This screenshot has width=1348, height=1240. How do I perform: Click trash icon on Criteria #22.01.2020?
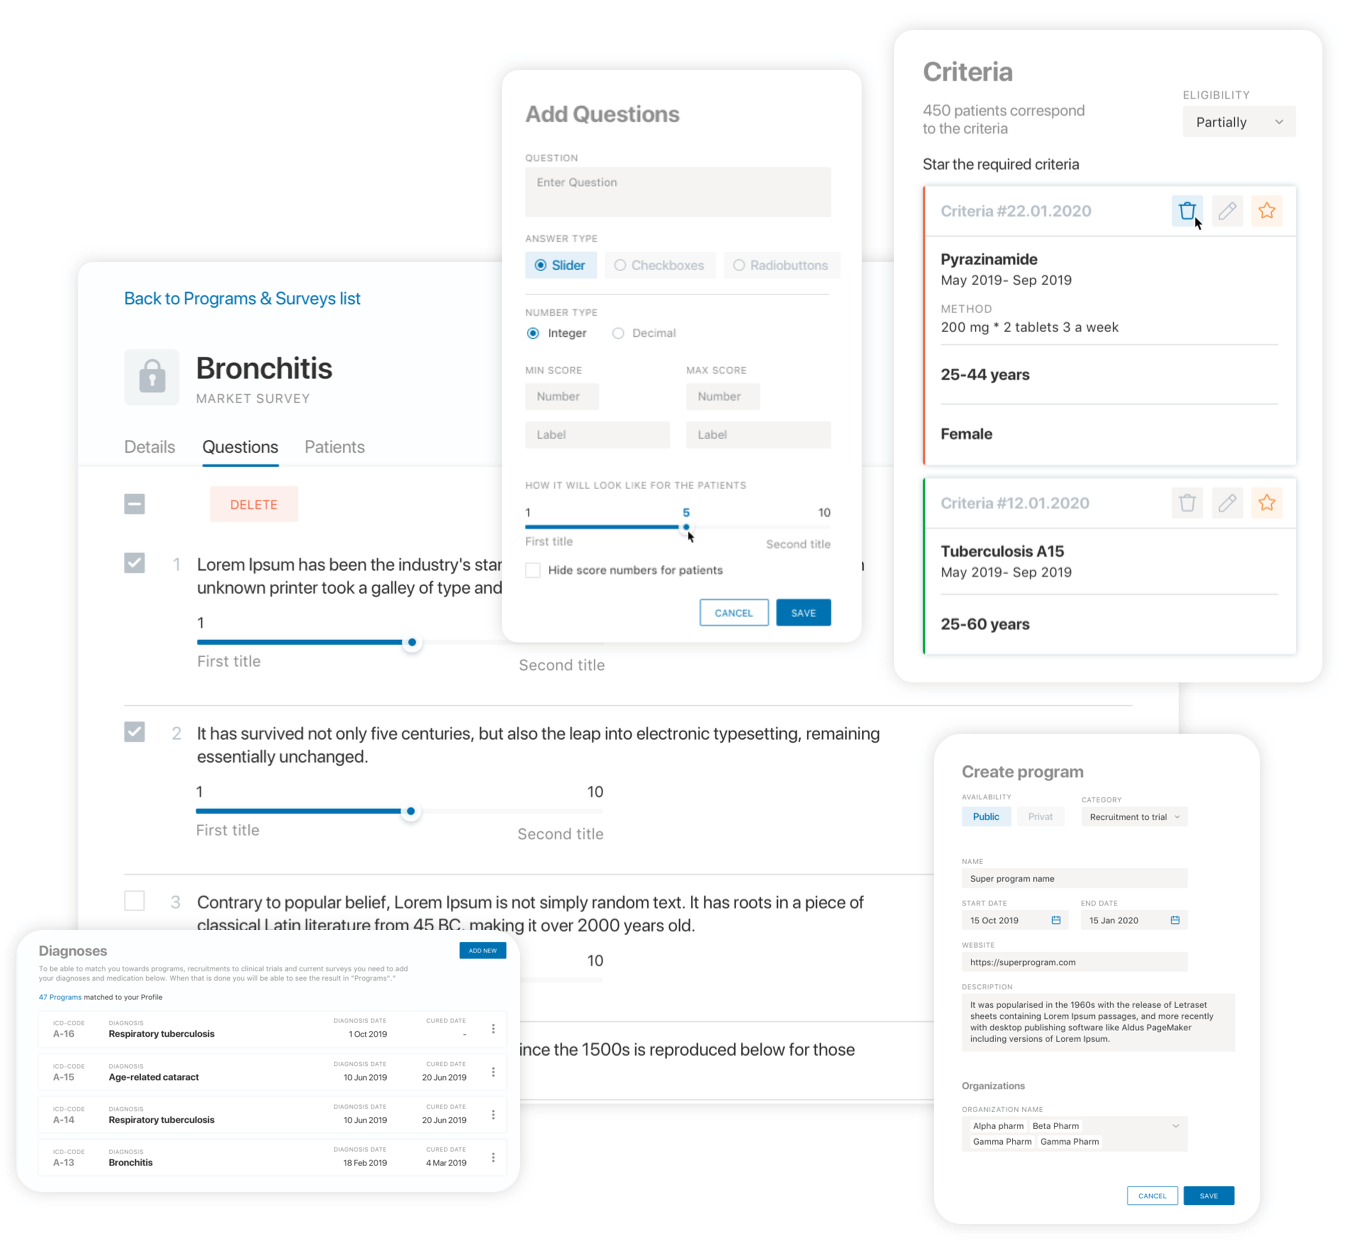click(x=1186, y=211)
